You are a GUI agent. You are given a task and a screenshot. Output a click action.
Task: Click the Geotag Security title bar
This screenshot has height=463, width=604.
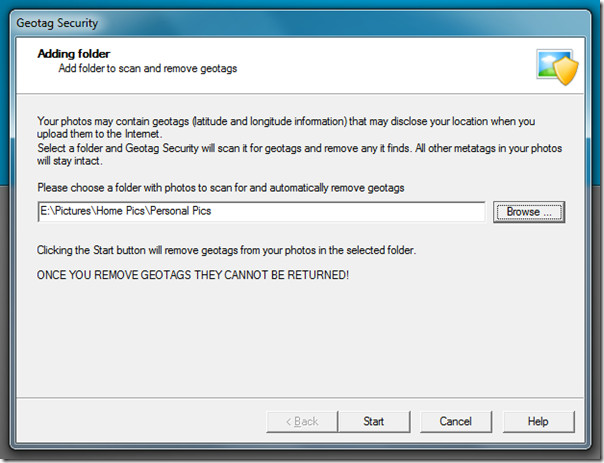(300, 23)
